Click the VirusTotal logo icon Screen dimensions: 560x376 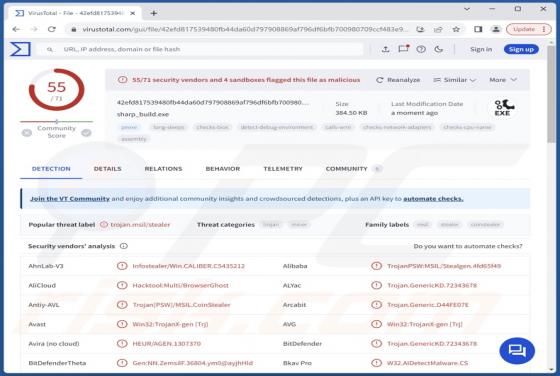click(x=20, y=49)
